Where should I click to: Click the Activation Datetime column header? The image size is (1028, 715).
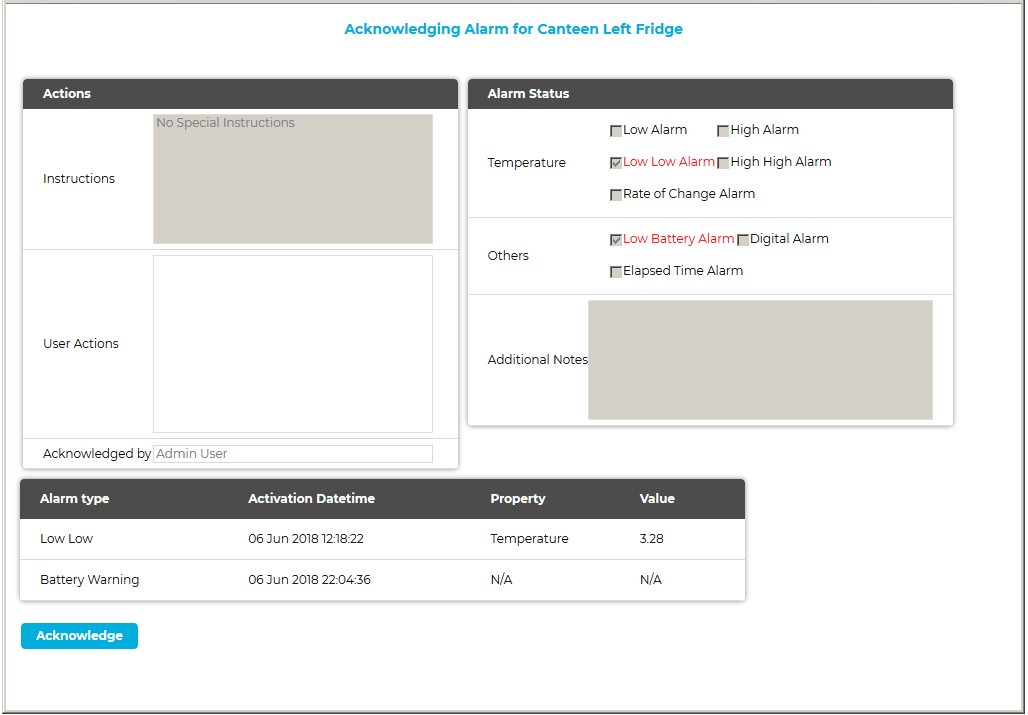point(311,499)
